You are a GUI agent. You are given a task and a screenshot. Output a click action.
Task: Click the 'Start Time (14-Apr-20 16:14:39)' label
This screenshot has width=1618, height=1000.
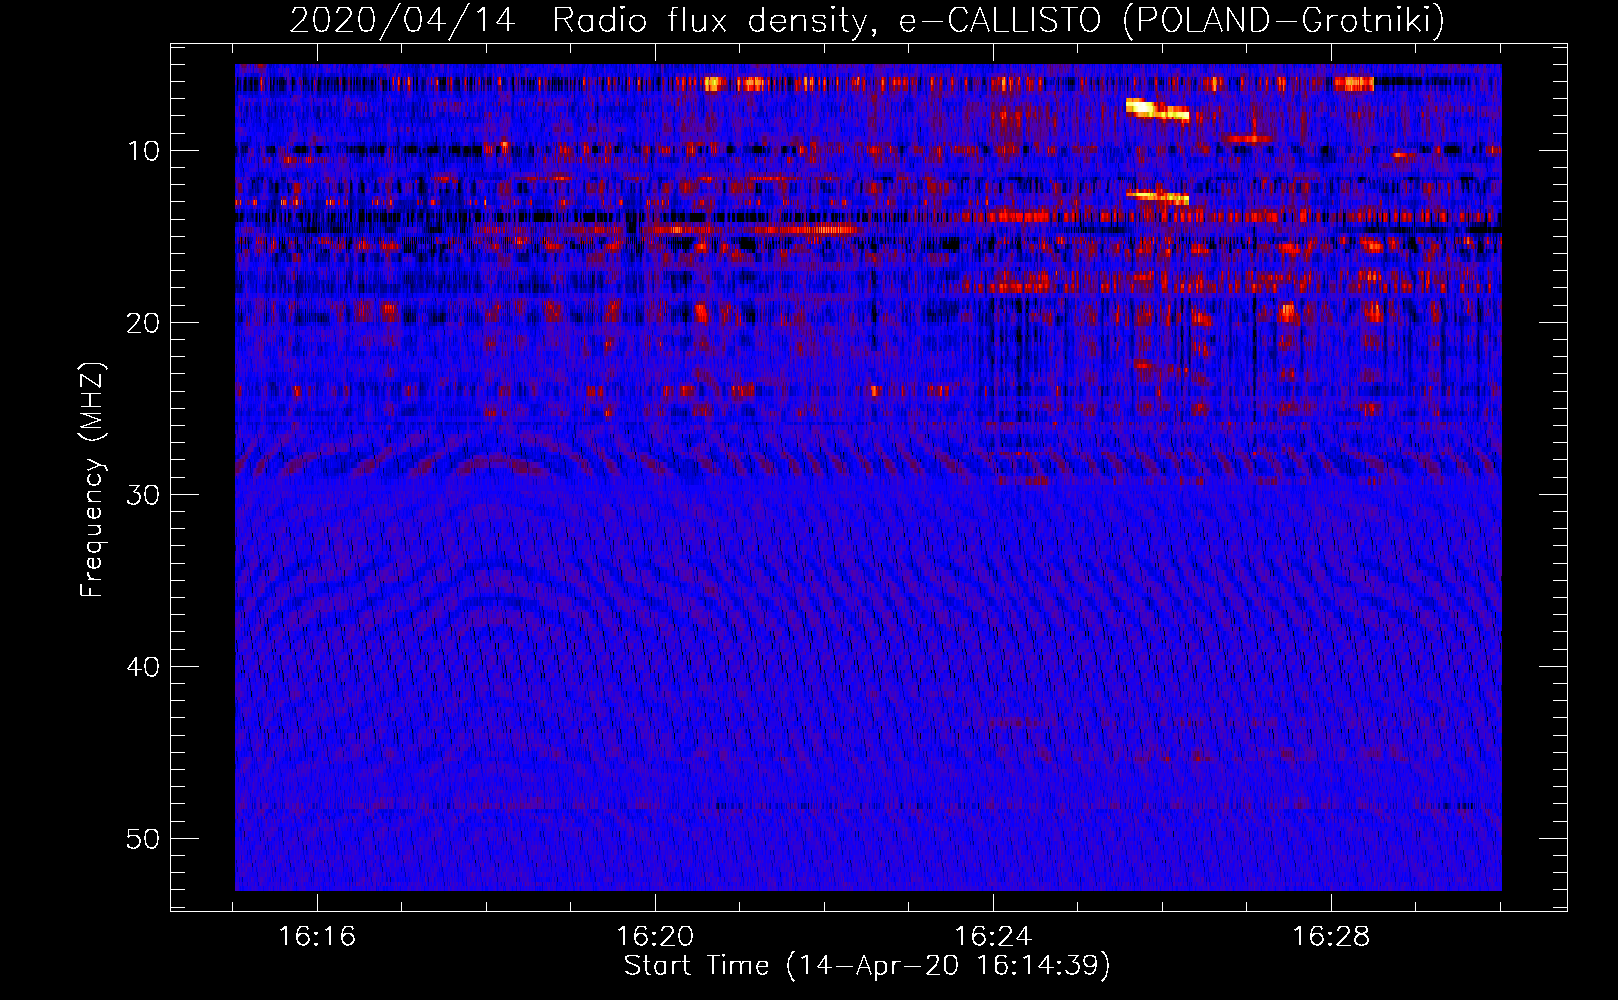pos(867,966)
